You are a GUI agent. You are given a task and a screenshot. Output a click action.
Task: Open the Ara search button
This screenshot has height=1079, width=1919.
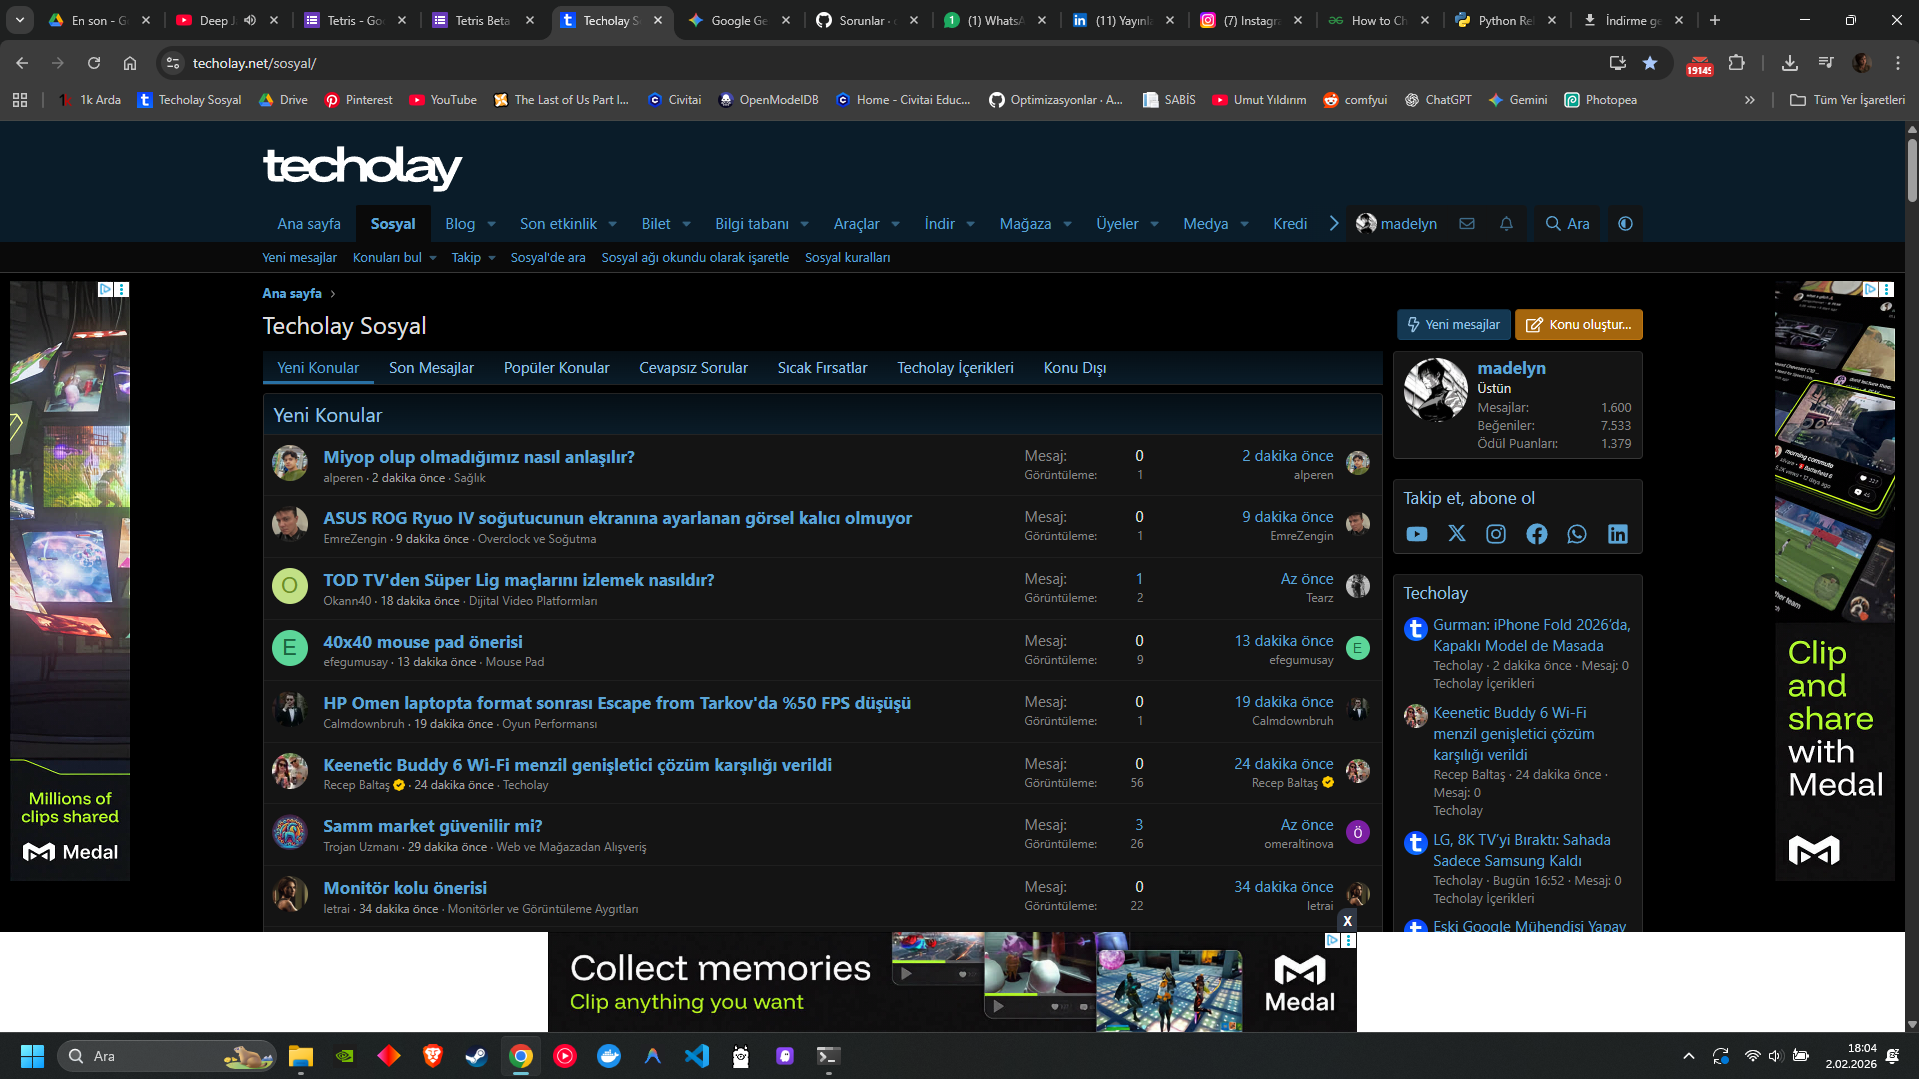click(1567, 224)
